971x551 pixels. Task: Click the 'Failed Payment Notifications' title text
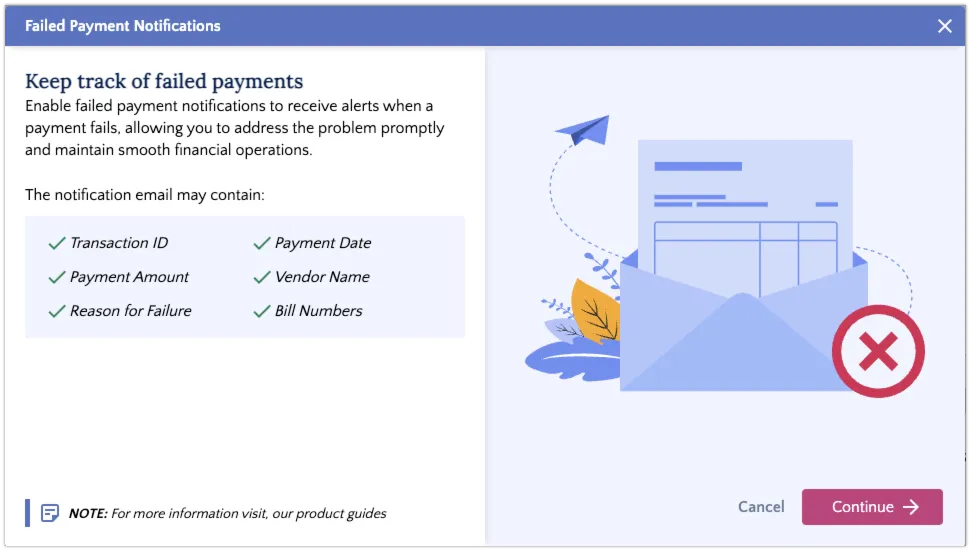[123, 26]
